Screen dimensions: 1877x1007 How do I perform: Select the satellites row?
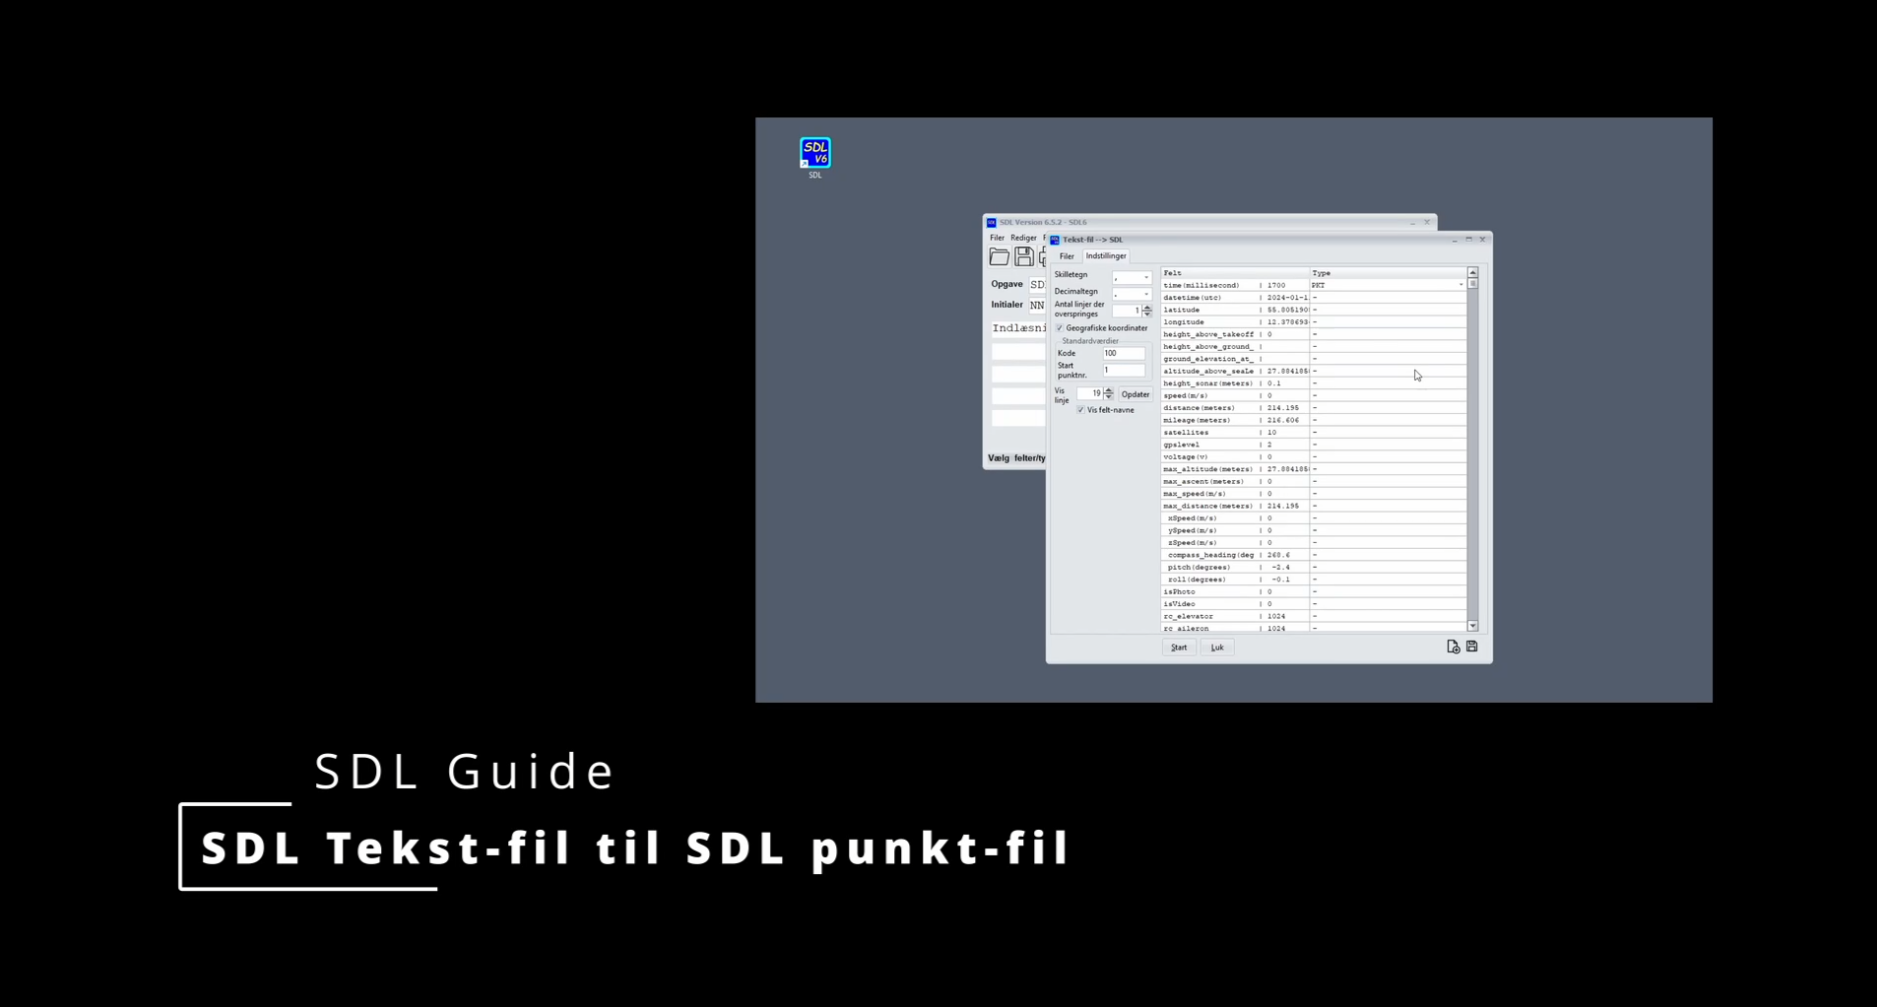(x=1313, y=432)
